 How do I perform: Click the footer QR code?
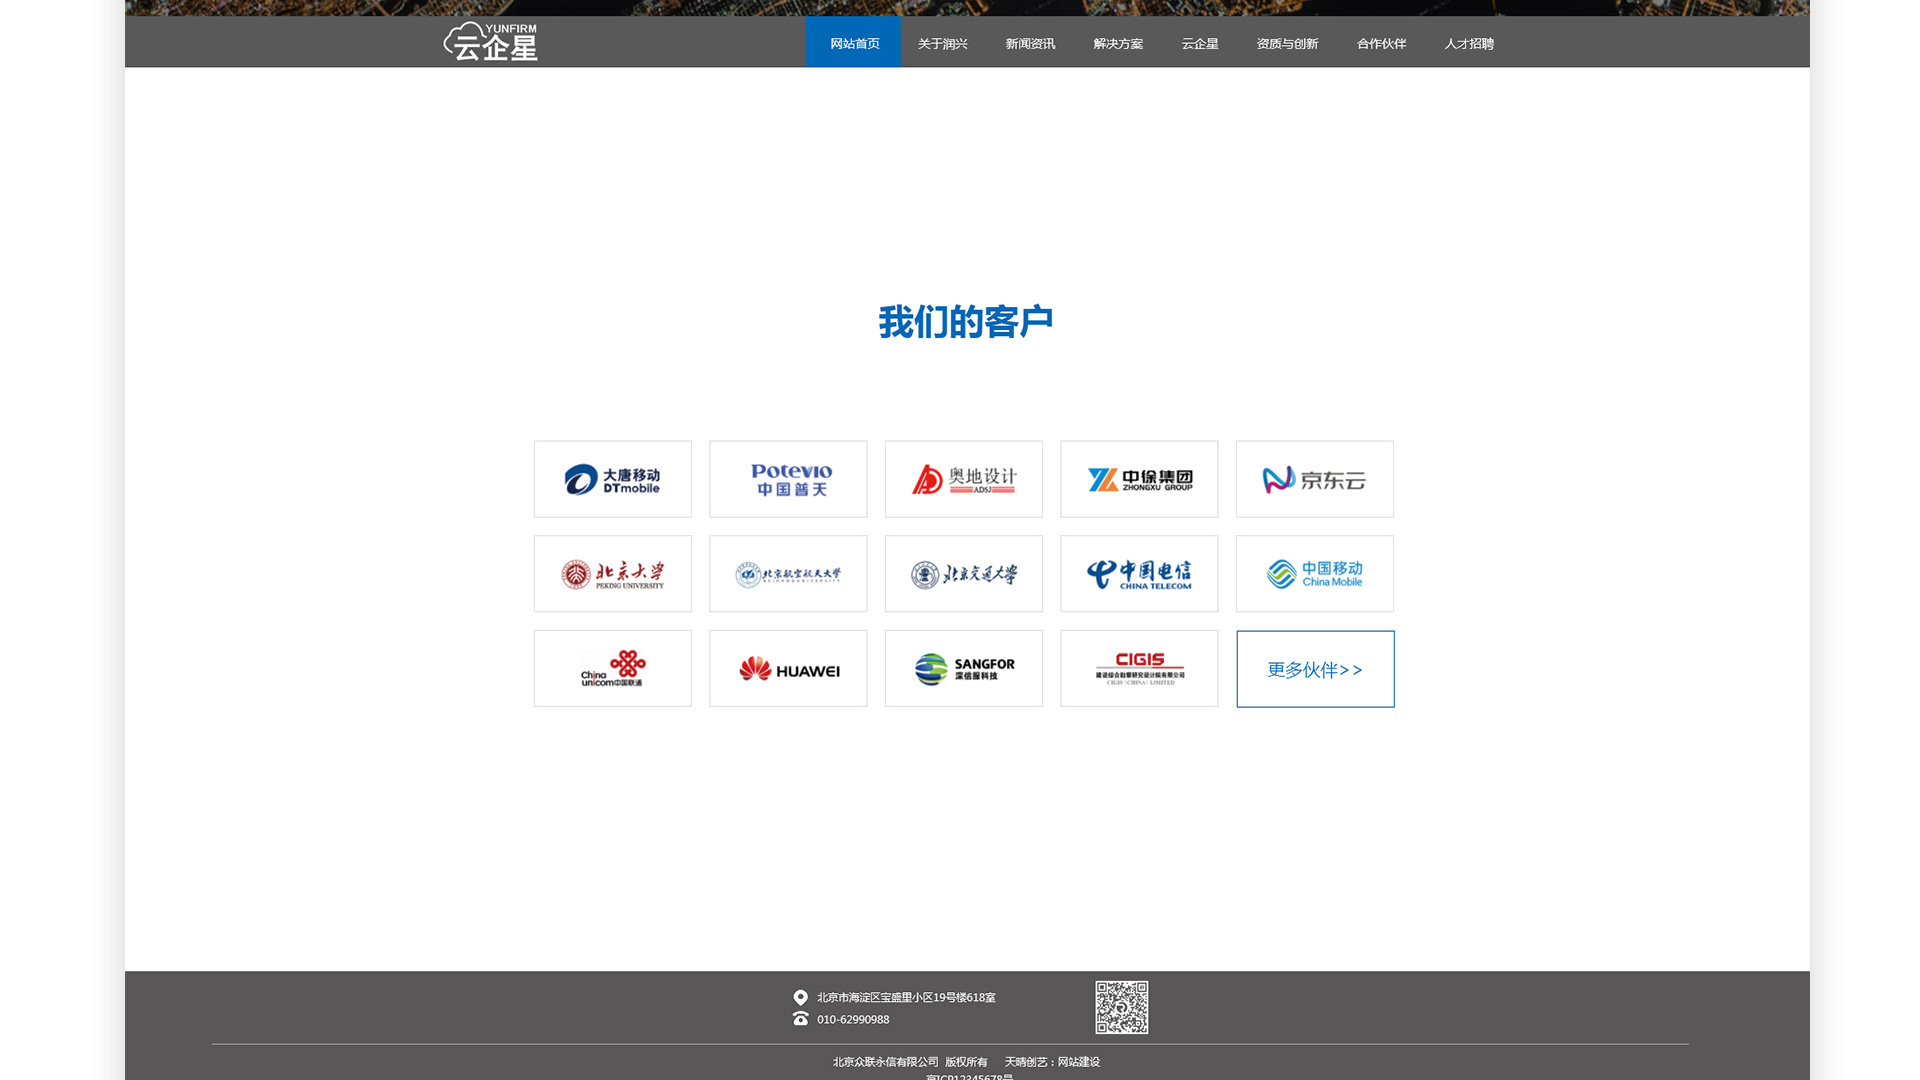pos(1121,1007)
